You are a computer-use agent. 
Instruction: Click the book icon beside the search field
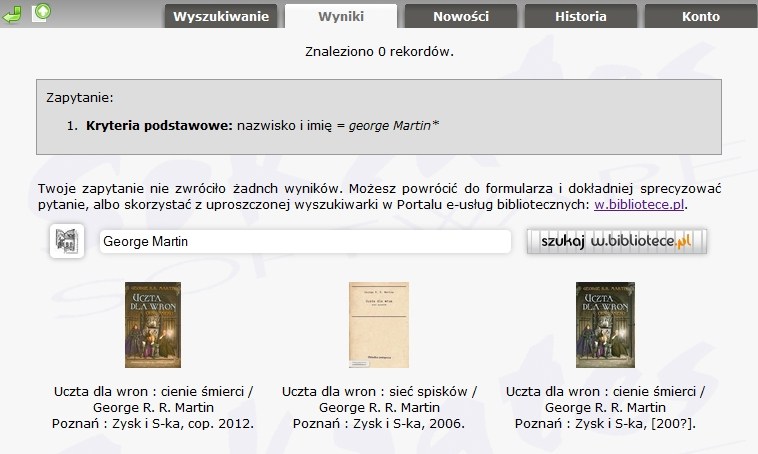[66, 241]
